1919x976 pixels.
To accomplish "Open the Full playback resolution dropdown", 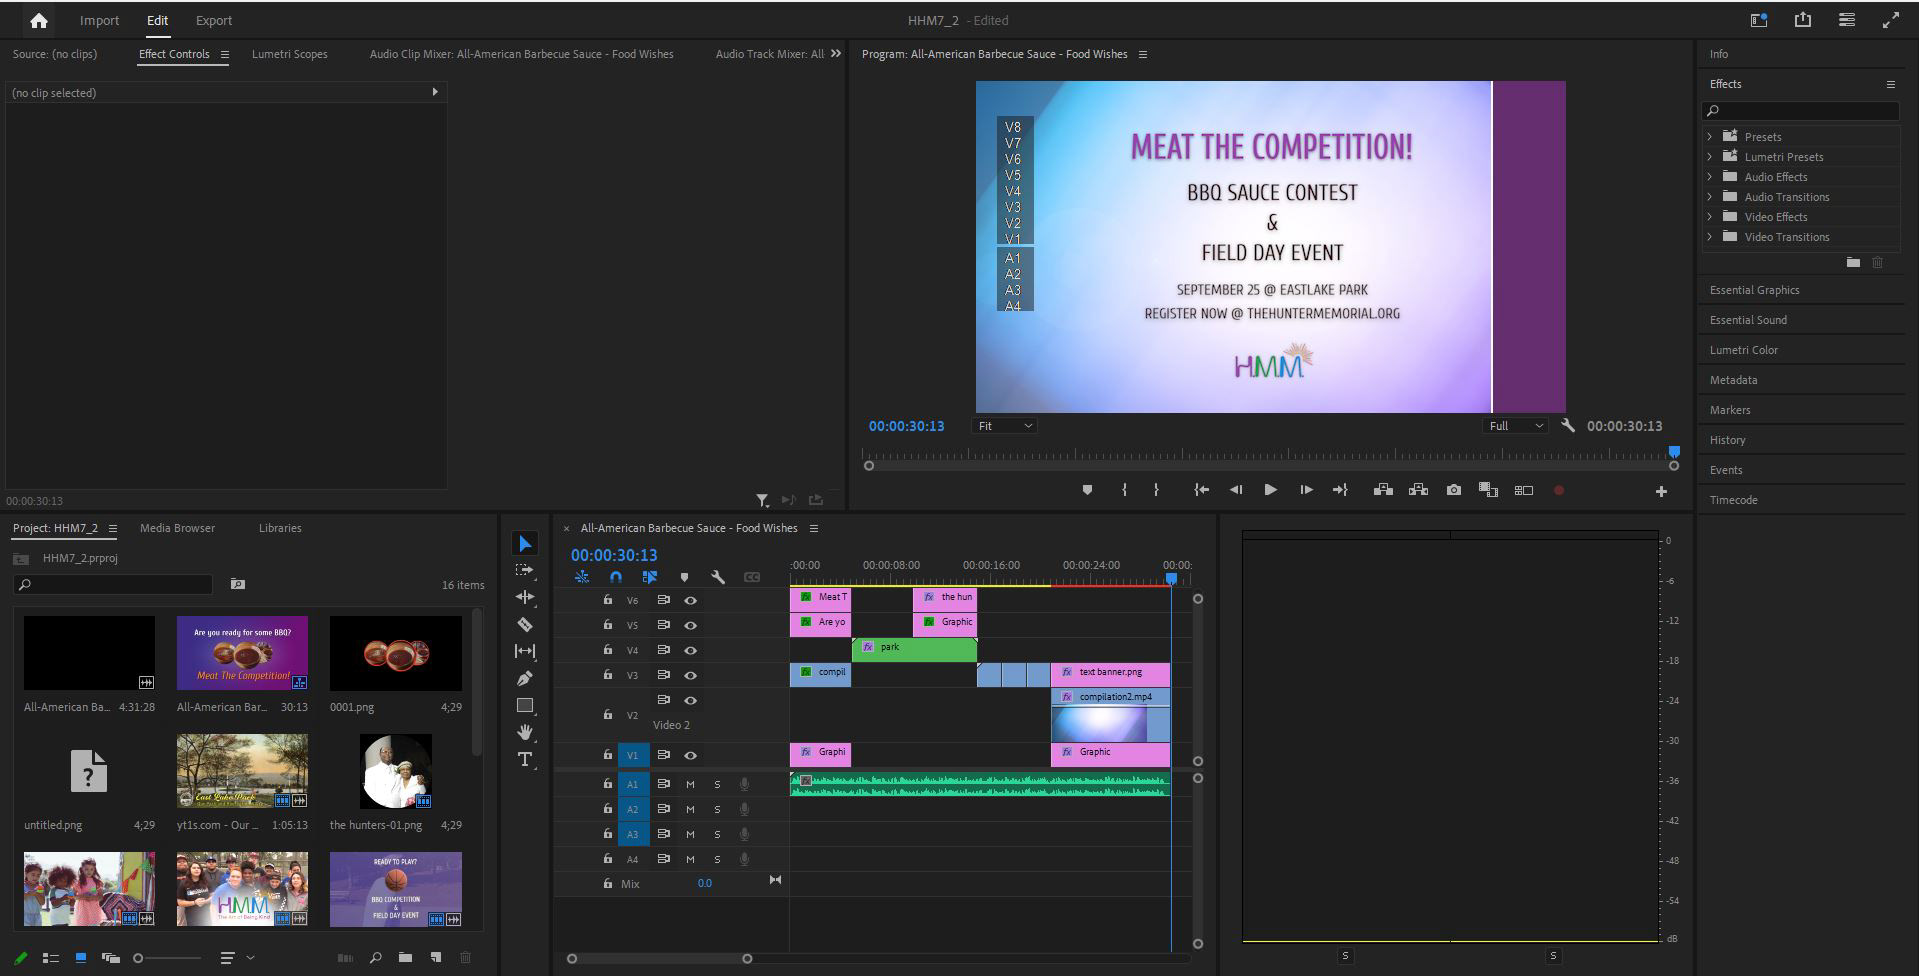I will (1515, 426).
